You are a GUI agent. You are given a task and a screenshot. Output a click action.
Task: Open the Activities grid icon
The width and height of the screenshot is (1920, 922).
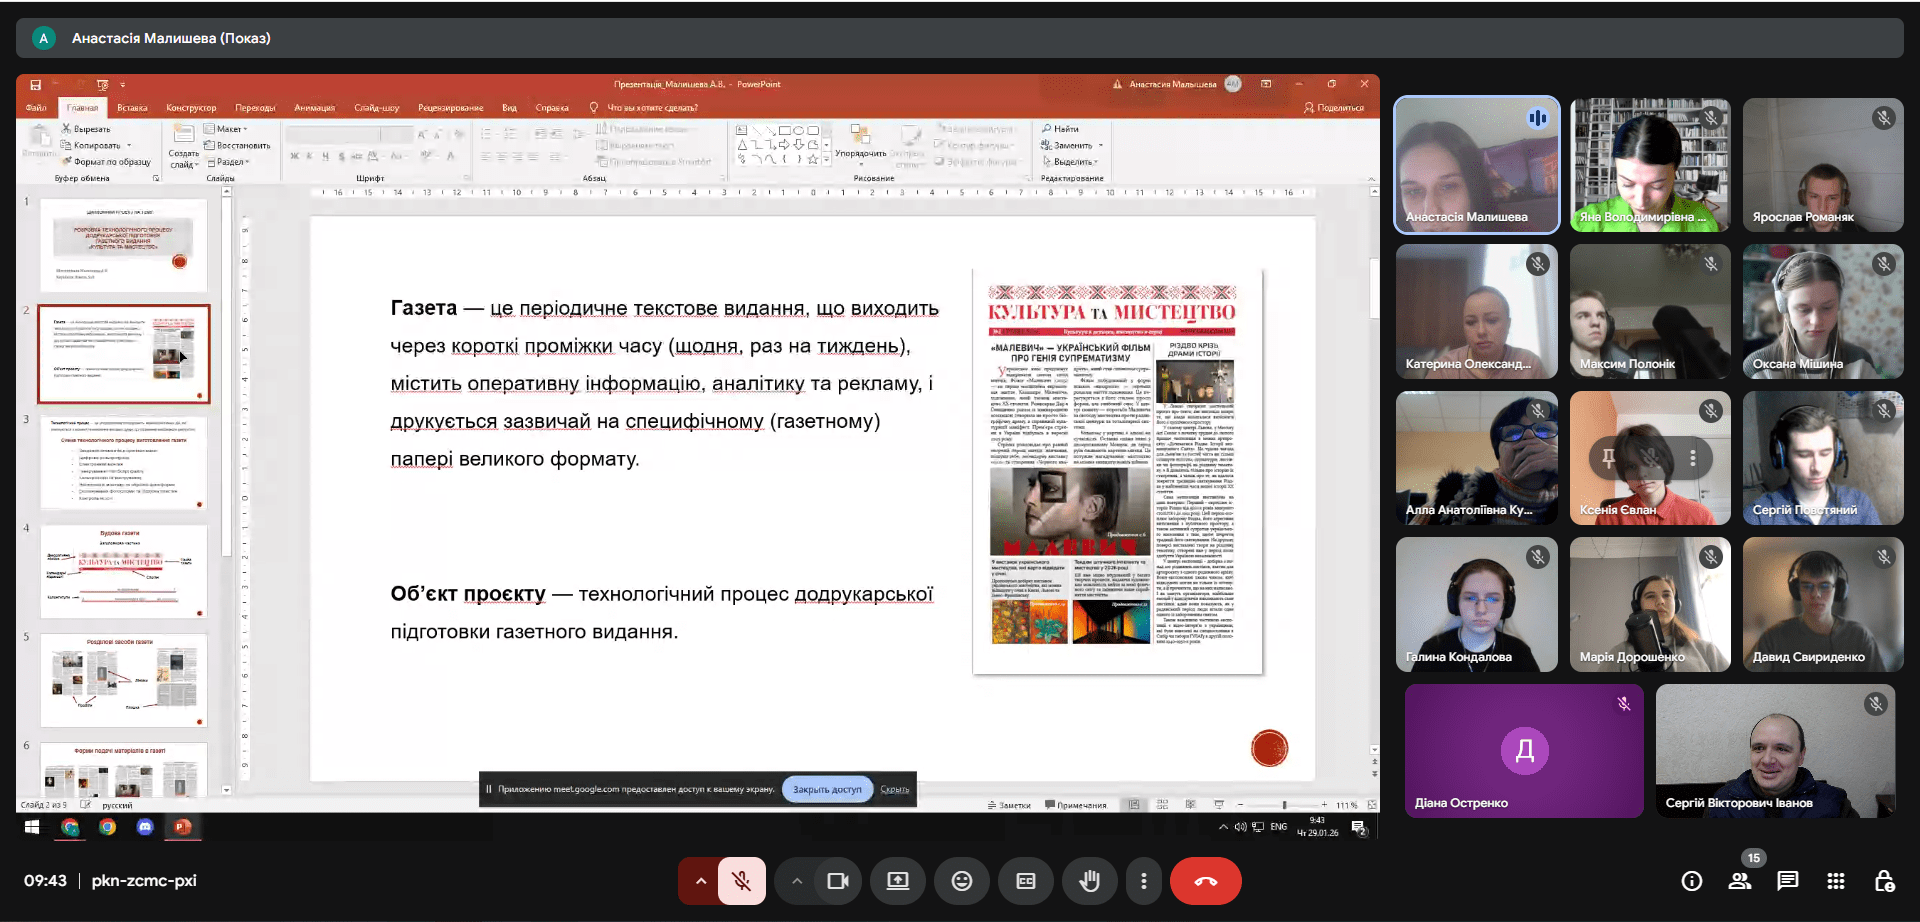(1835, 881)
